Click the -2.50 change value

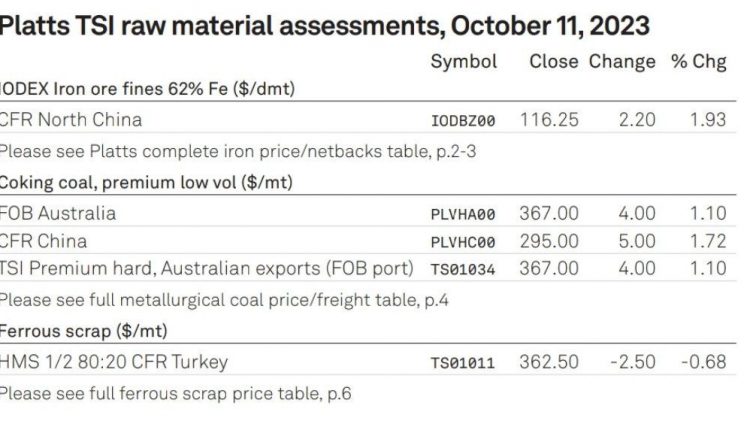[x=633, y=362]
